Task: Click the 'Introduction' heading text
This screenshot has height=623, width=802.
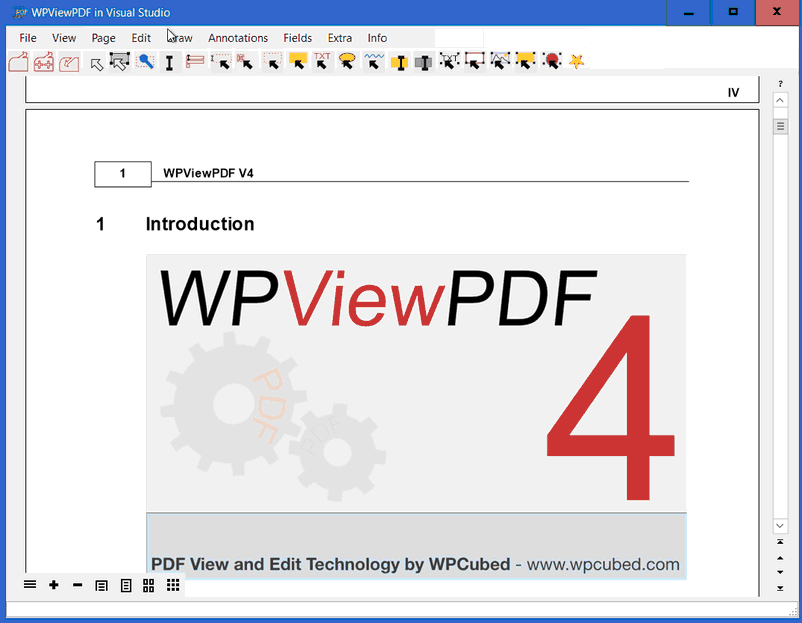Action: [200, 224]
